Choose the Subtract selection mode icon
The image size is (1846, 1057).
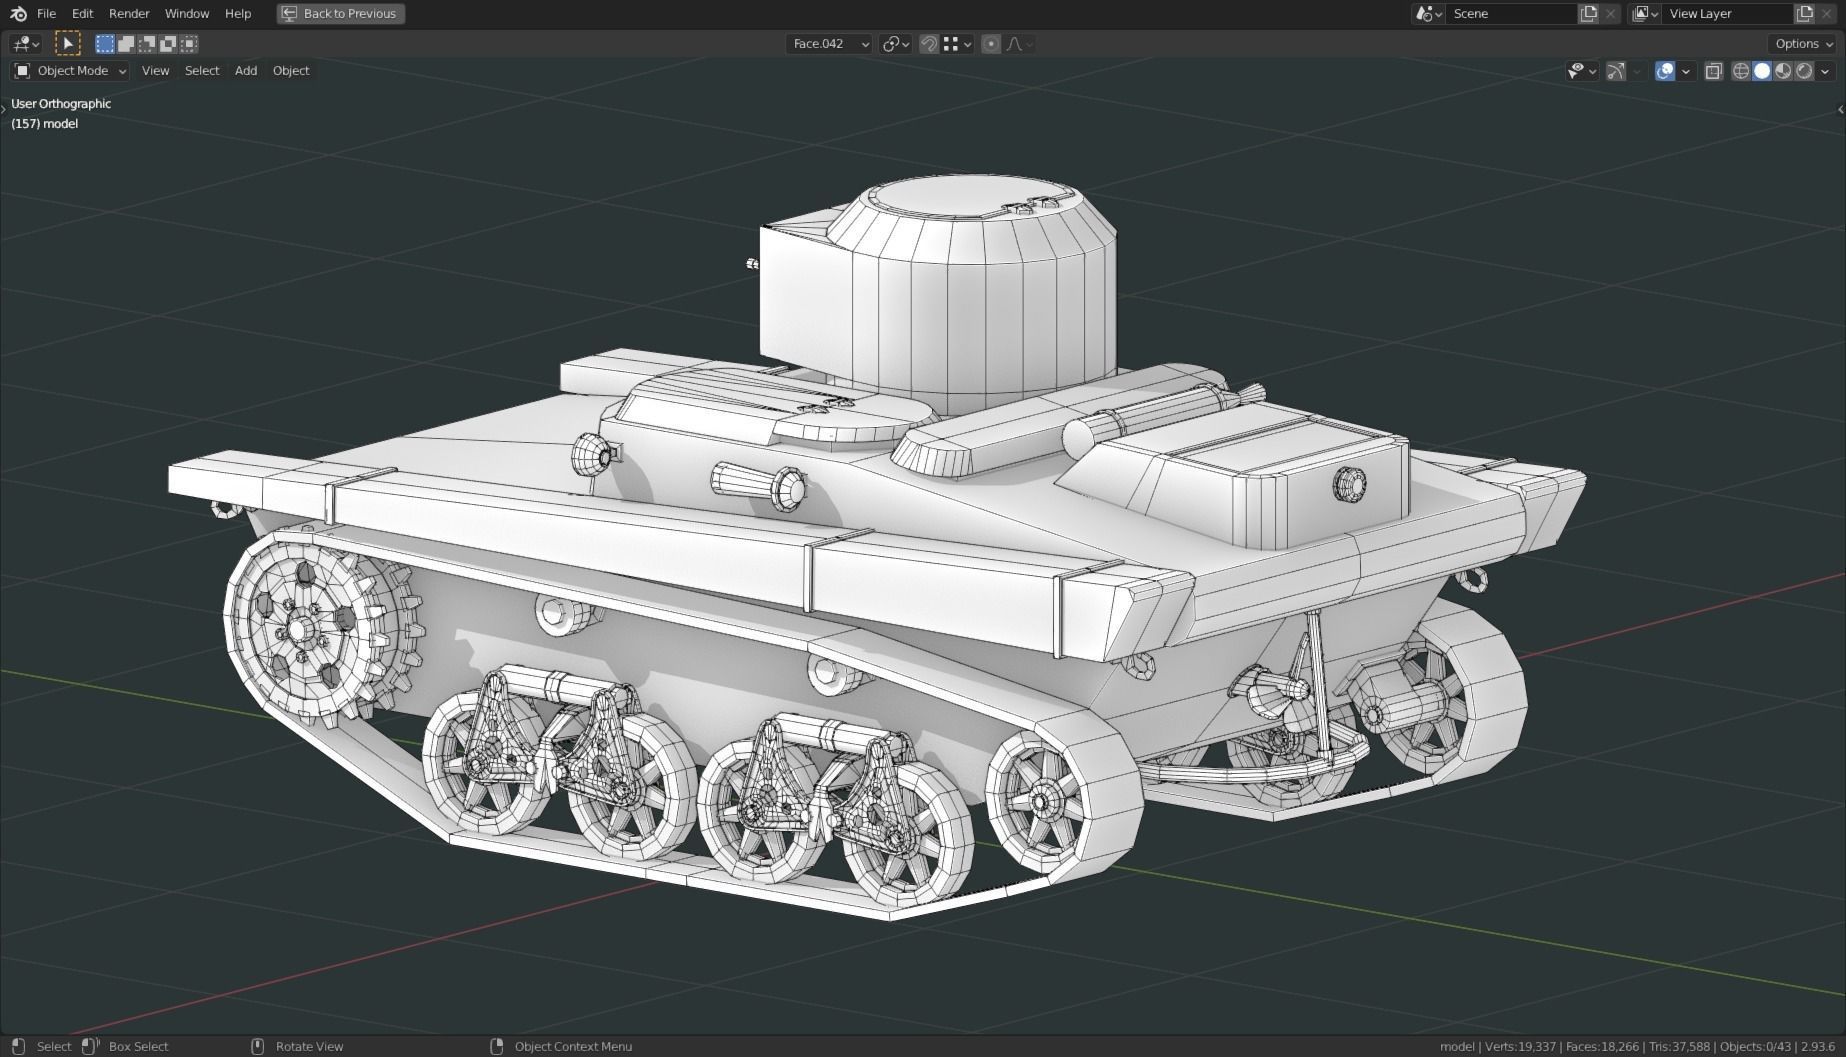point(147,44)
